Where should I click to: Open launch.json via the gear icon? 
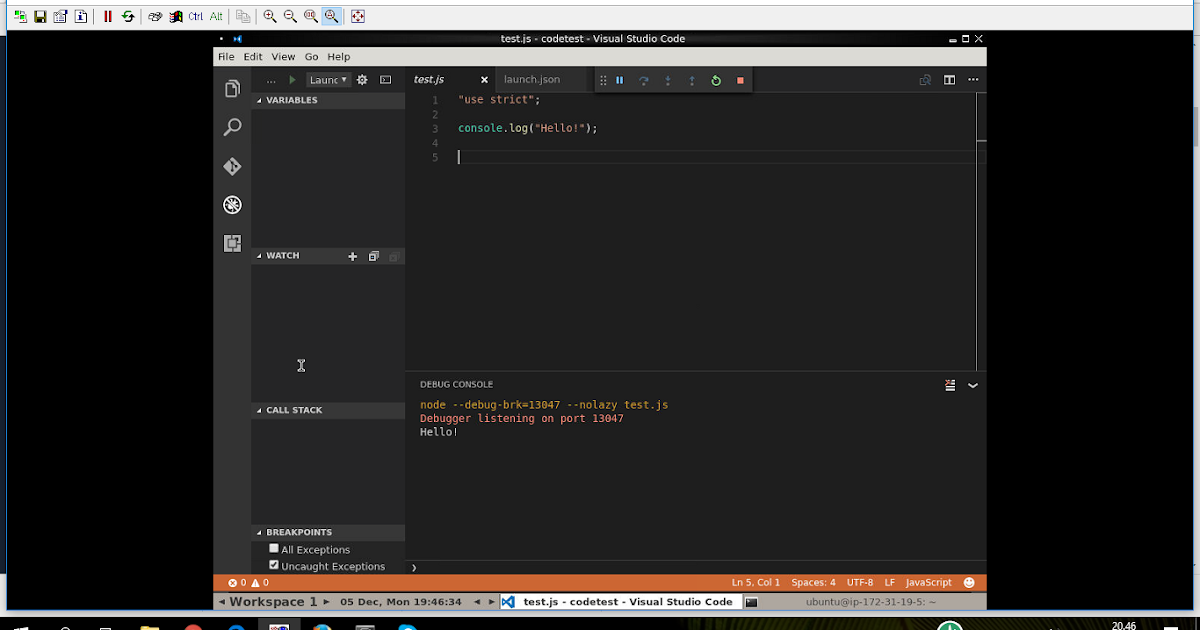(x=362, y=80)
